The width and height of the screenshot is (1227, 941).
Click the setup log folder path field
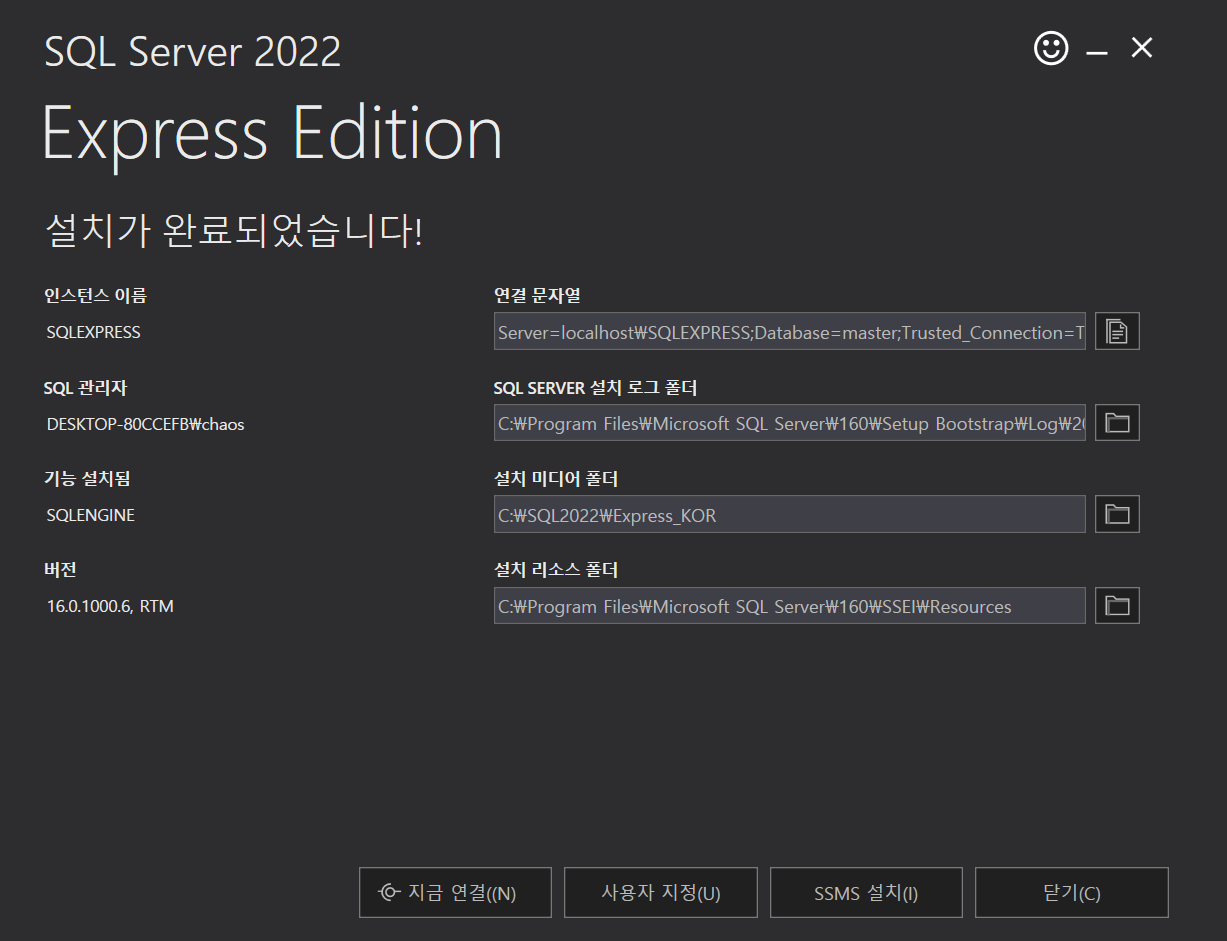click(790, 423)
